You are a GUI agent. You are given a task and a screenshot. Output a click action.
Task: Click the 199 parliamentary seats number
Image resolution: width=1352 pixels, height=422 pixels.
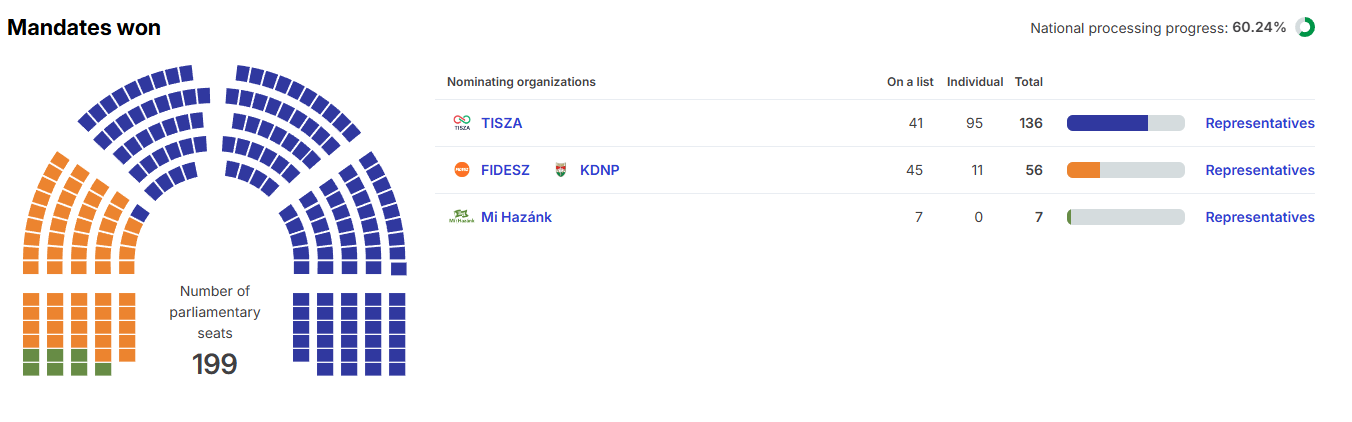215,364
